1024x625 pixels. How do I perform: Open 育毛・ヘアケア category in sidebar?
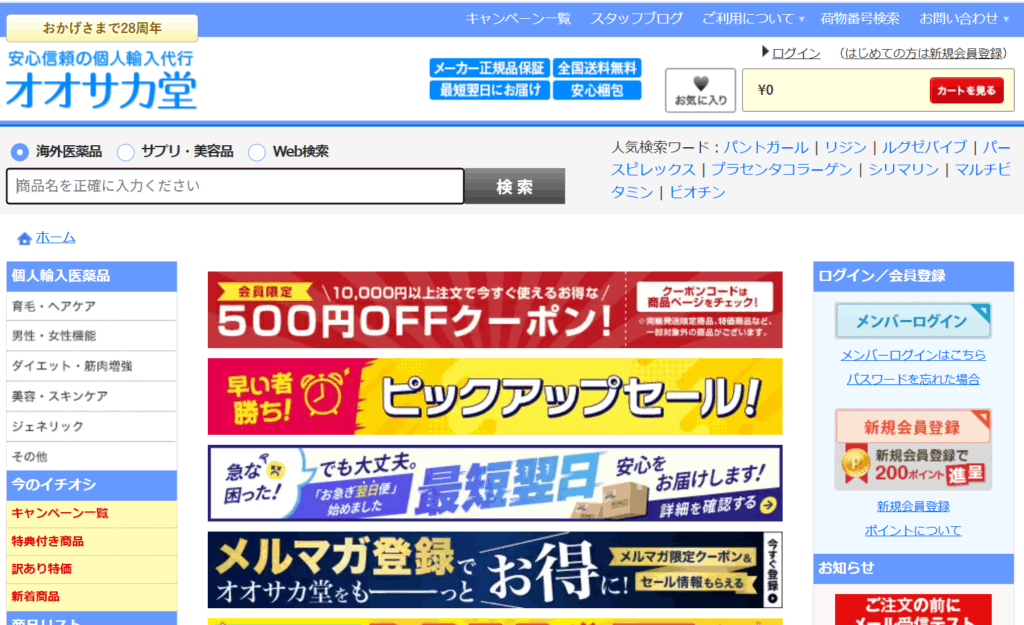(54, 306)
